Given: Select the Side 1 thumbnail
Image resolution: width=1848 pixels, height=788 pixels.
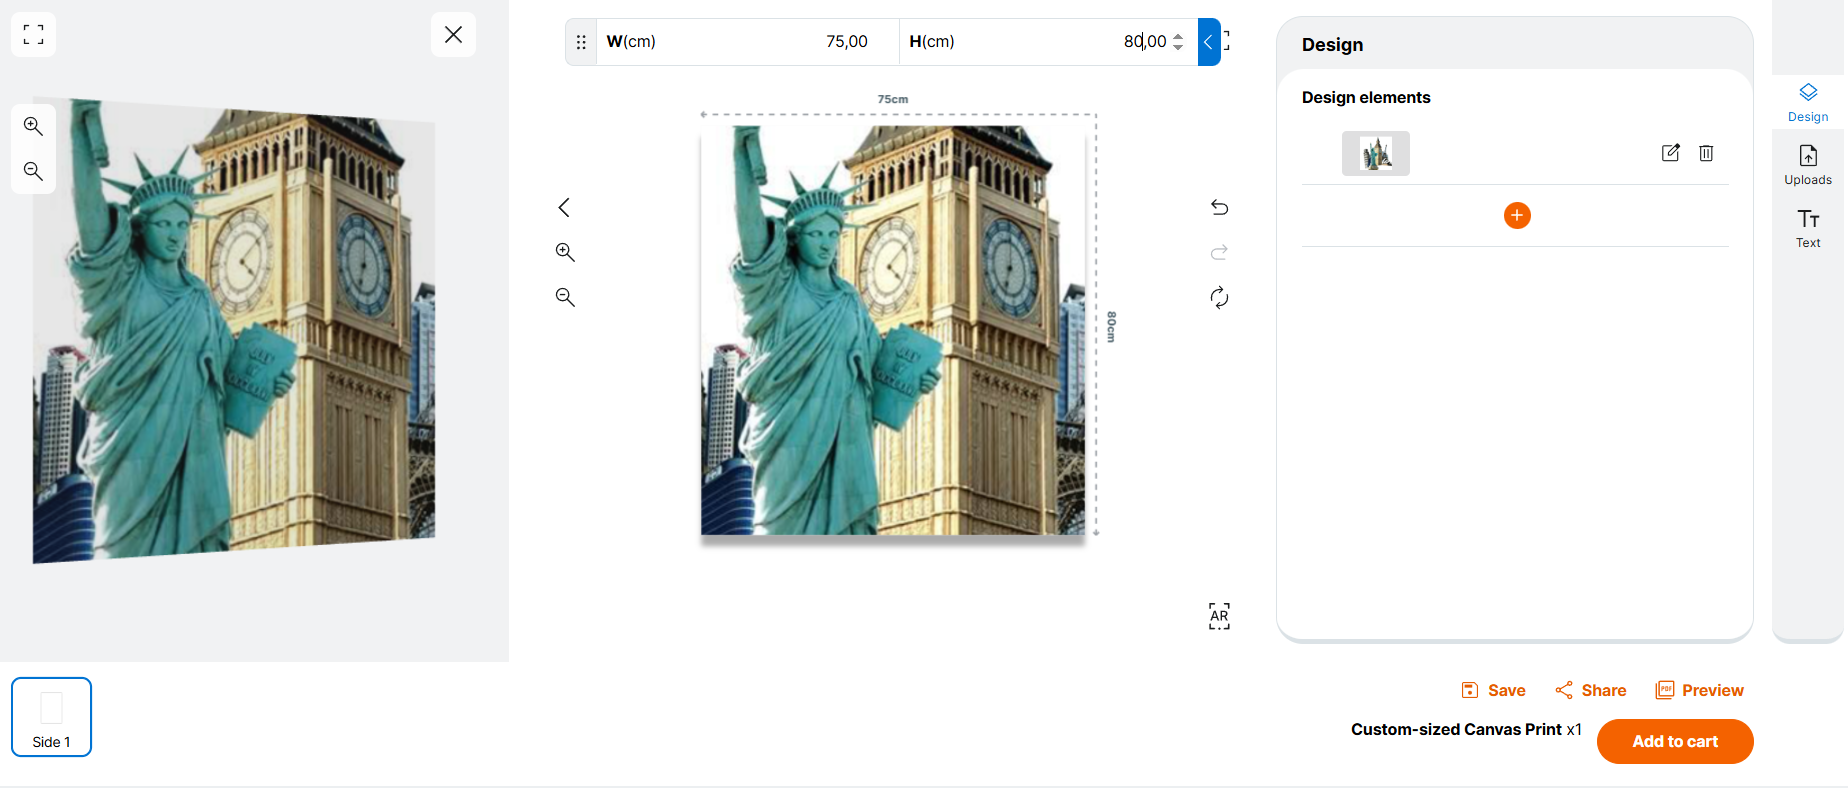Looking at the screenshot, I should 51,717.
